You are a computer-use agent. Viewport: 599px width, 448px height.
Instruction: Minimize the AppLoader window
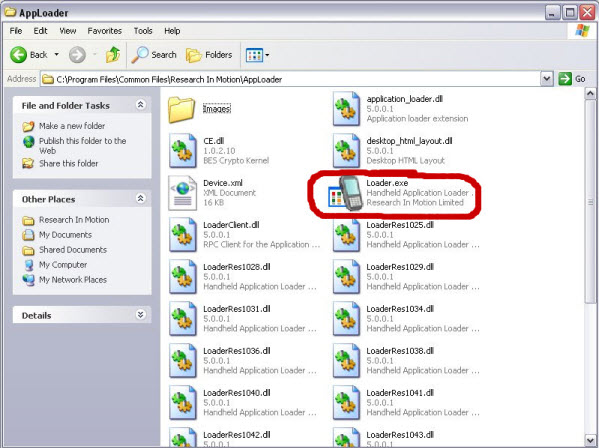tap(552, 13)
